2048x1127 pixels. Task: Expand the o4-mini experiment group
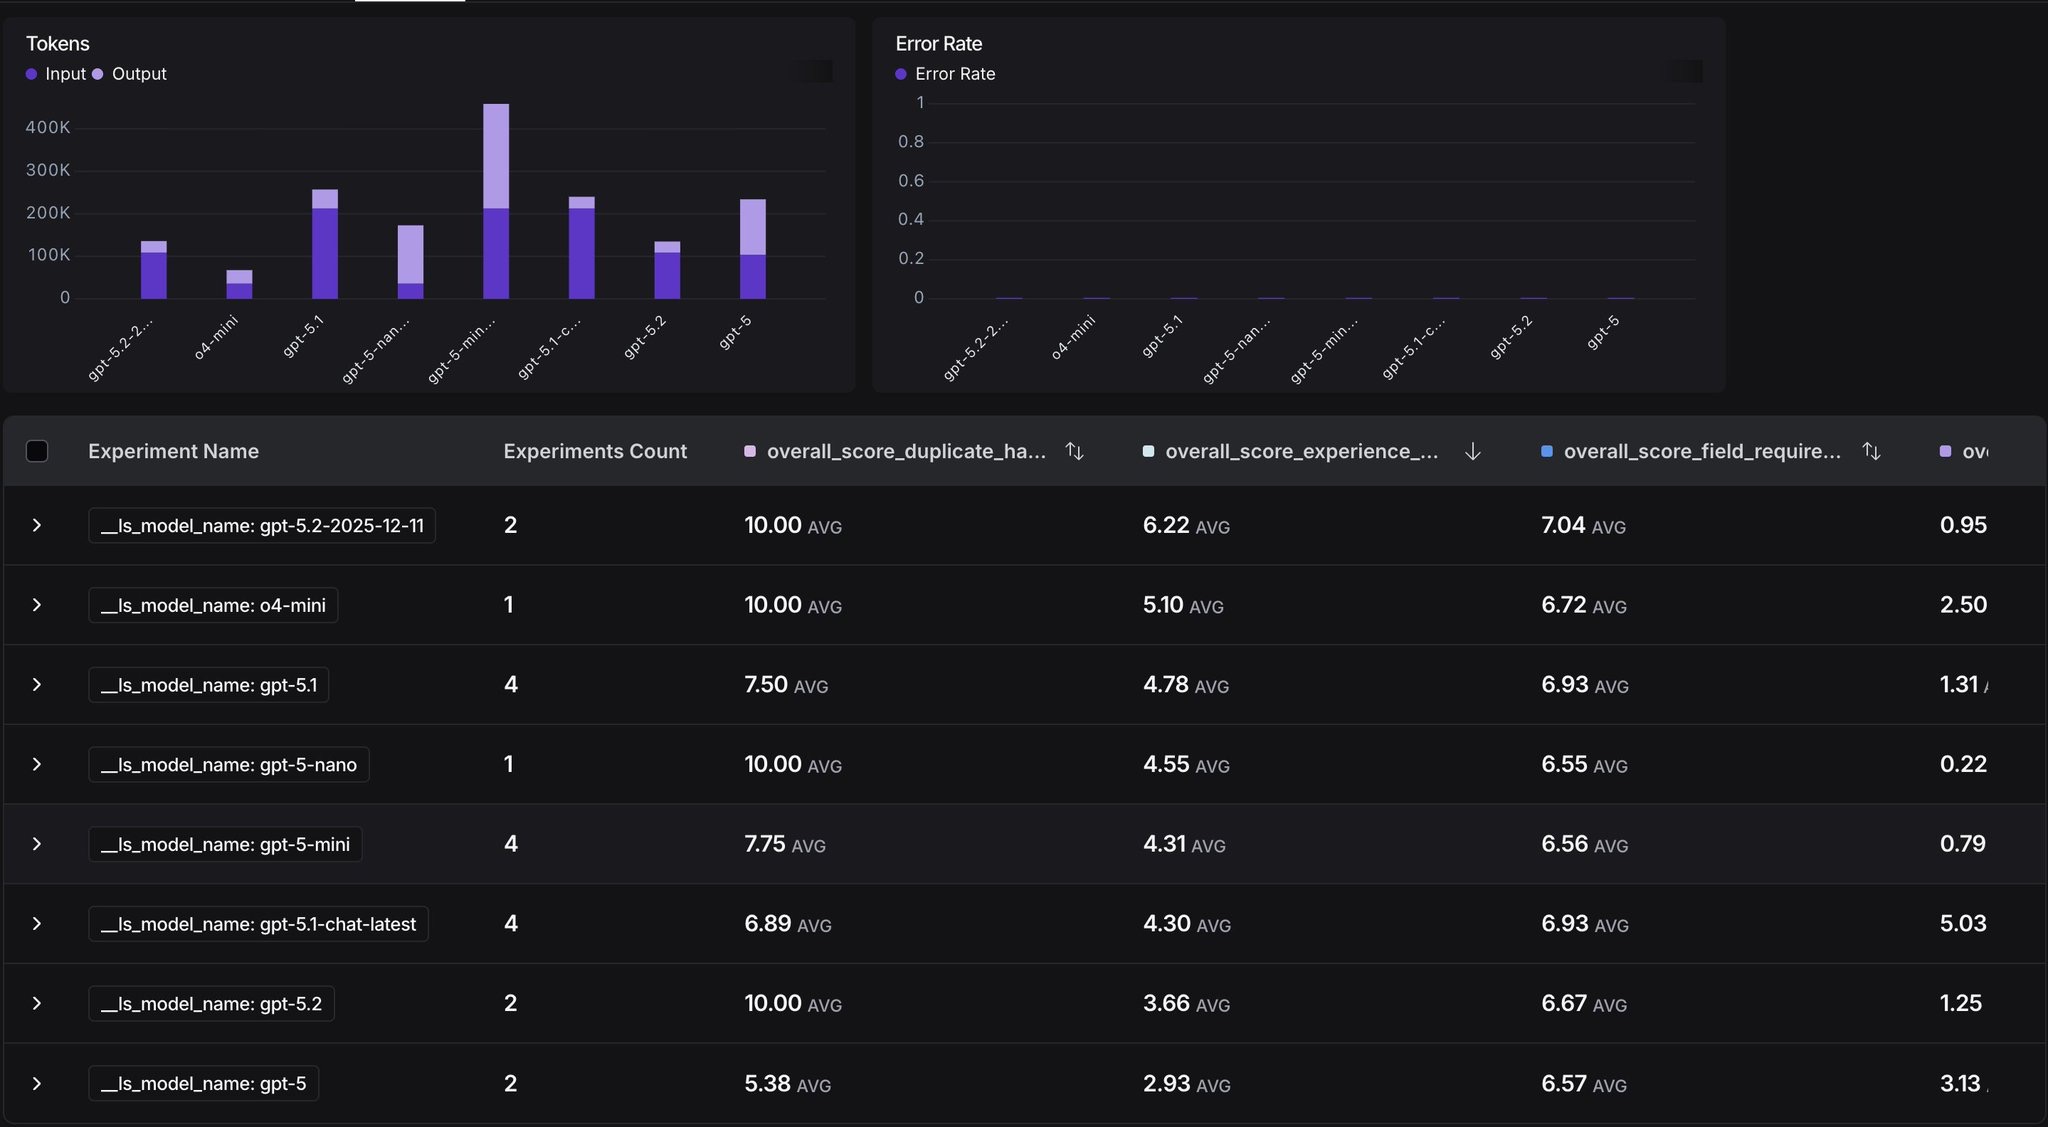(37, 605)
